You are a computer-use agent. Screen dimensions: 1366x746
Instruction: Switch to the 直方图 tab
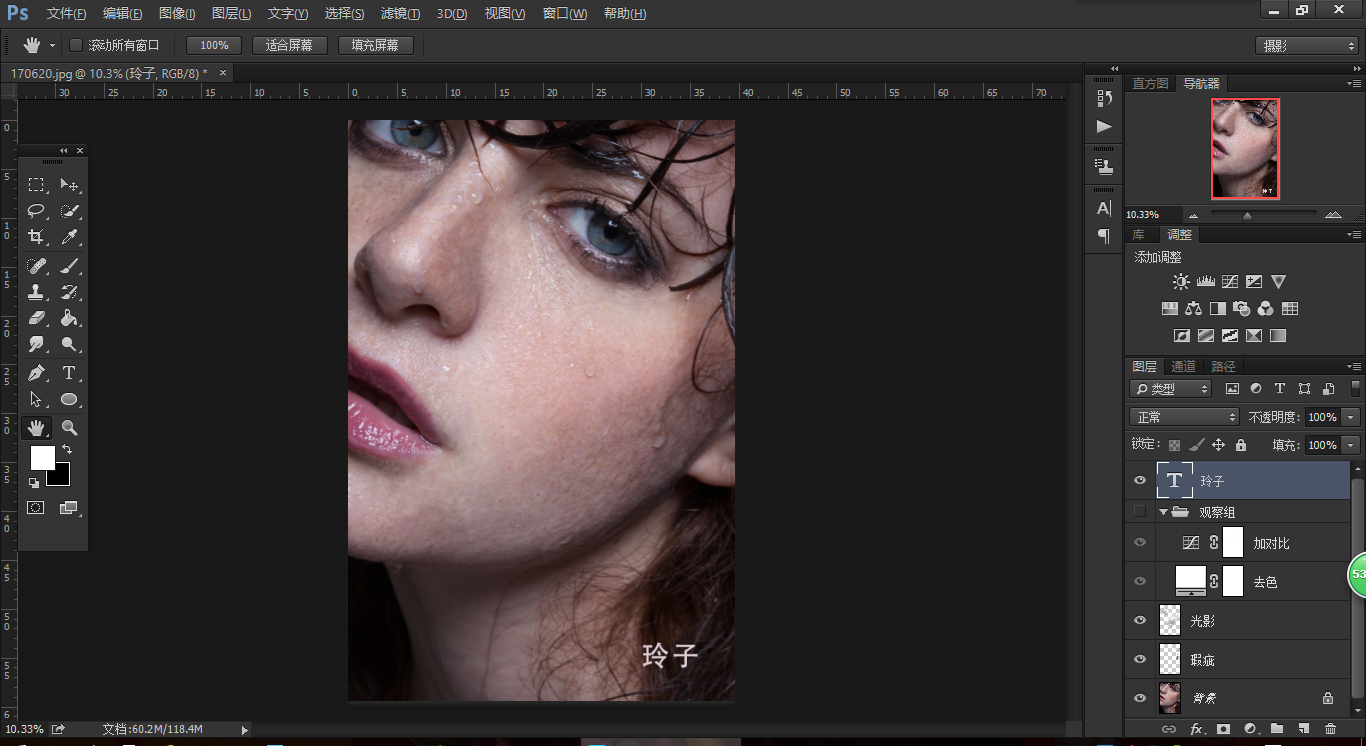1150,83
